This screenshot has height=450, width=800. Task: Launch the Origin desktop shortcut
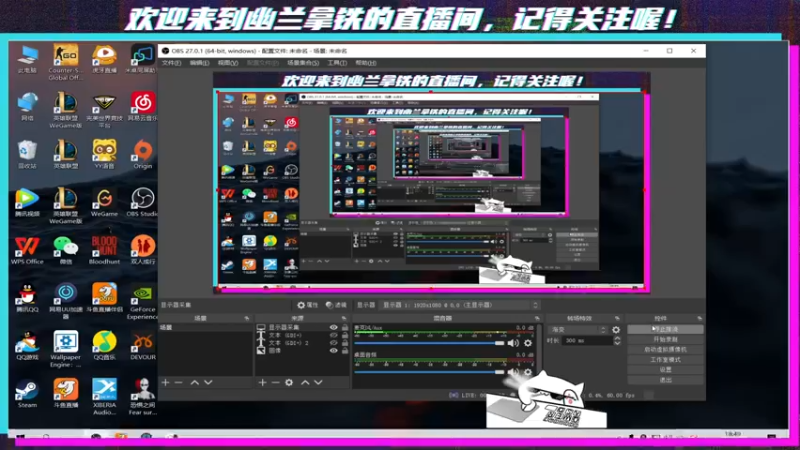pos(142,155)
